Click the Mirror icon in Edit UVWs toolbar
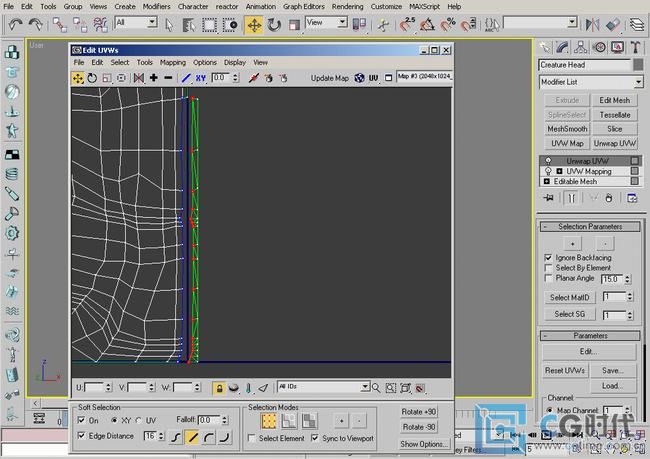Viewport: 650px width, 459px height. click(x=138, y=78)
